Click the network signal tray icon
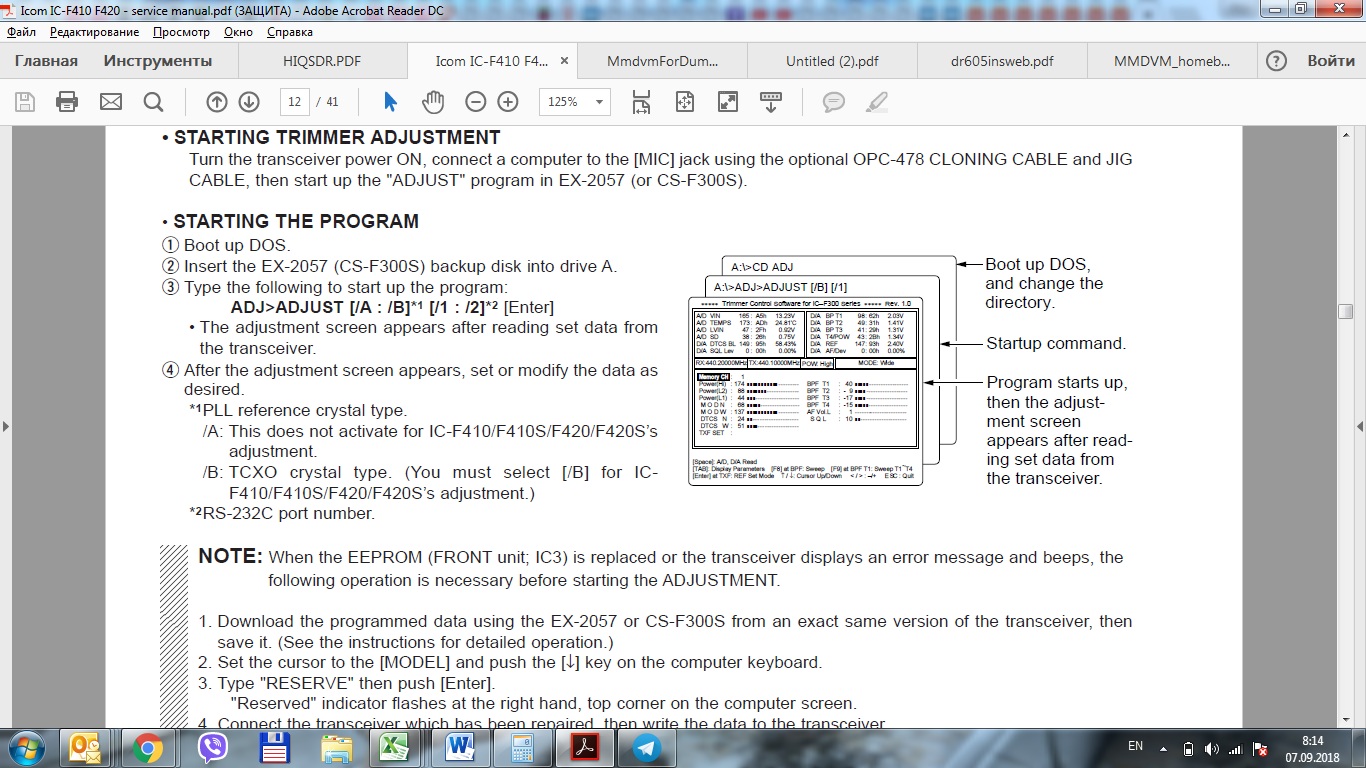The height and width of the screenshot is (768, 1366). [x=1236, y=748]
